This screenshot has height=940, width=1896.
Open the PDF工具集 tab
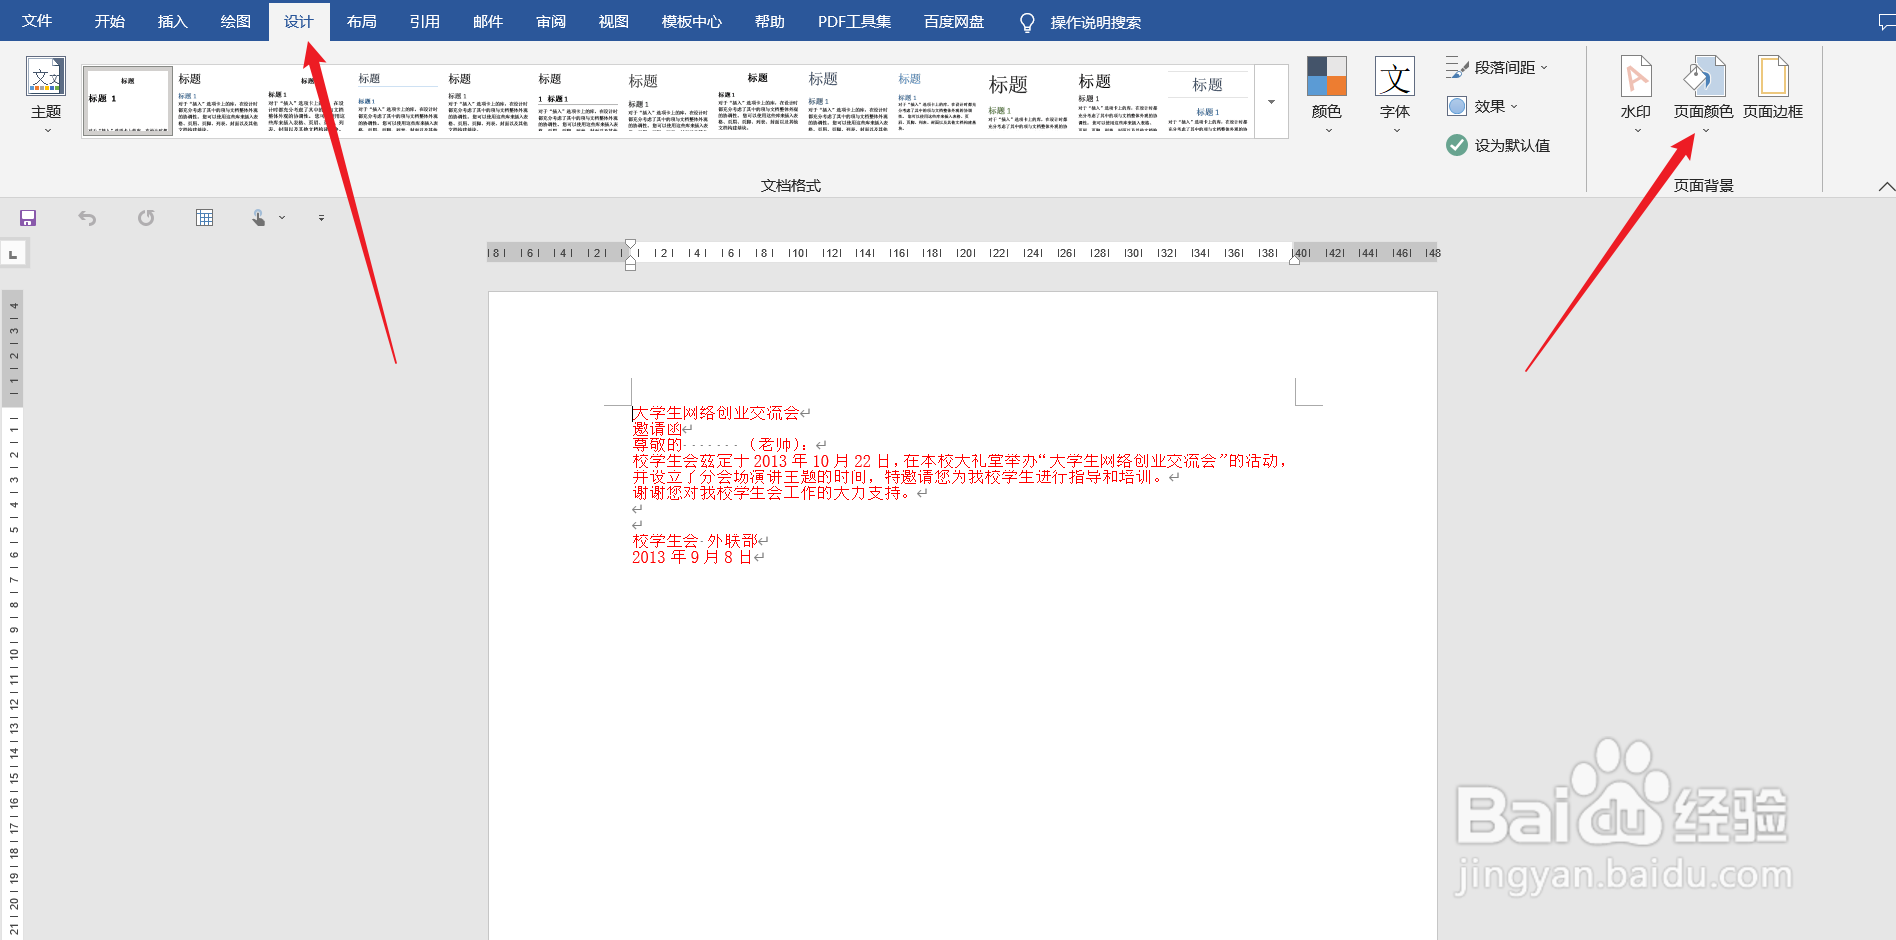854,21
